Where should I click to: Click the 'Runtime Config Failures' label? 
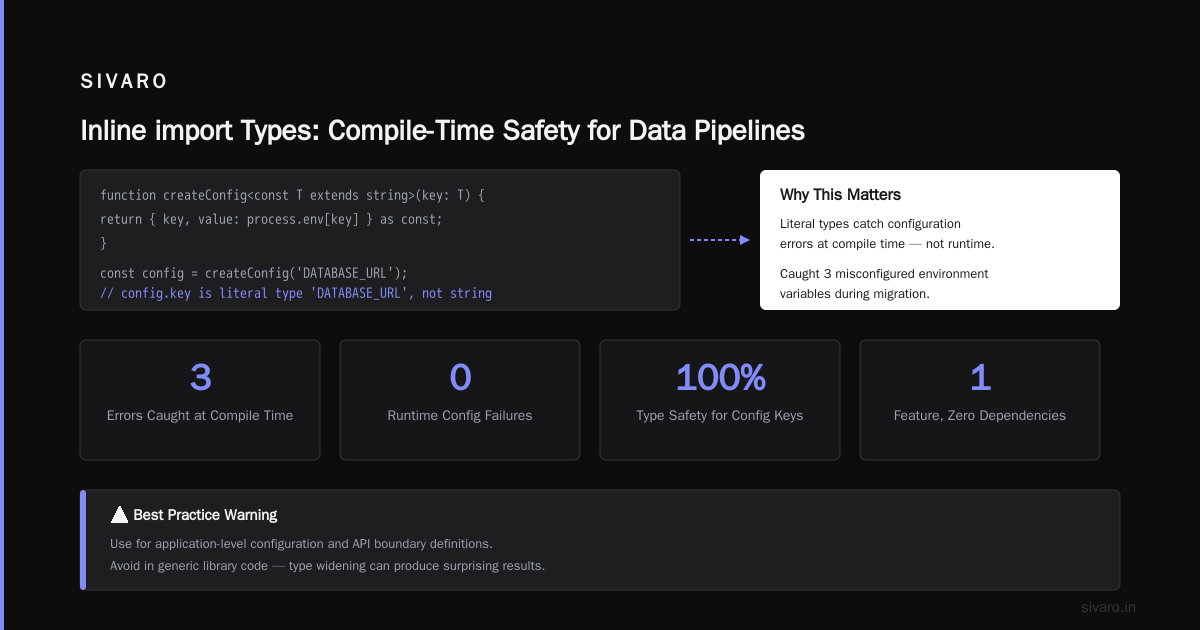(460, 415)
